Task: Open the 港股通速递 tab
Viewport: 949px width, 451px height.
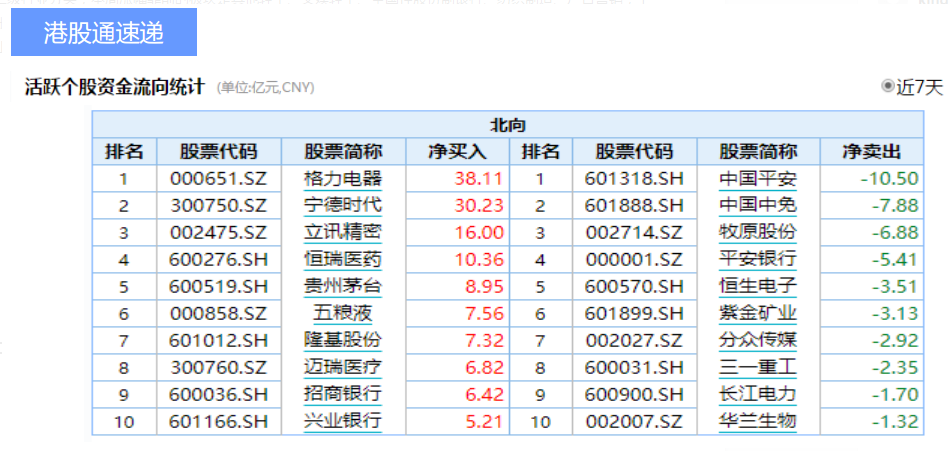Action: pyautogui.click(x=104, y=33)
